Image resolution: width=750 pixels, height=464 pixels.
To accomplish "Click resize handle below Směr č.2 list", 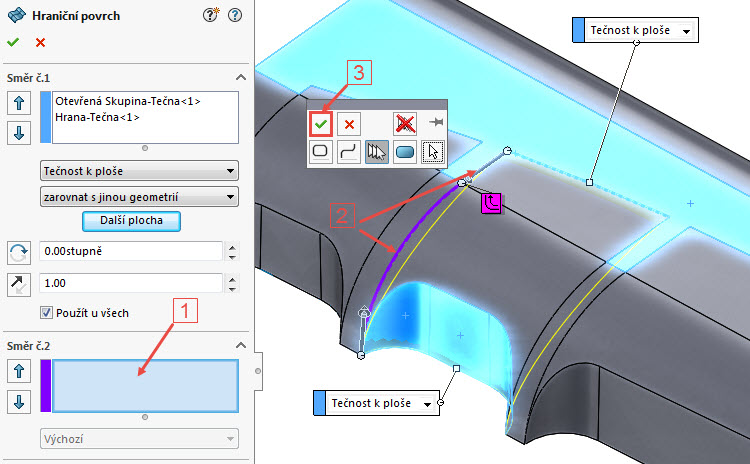I will (x=145, y=417).
